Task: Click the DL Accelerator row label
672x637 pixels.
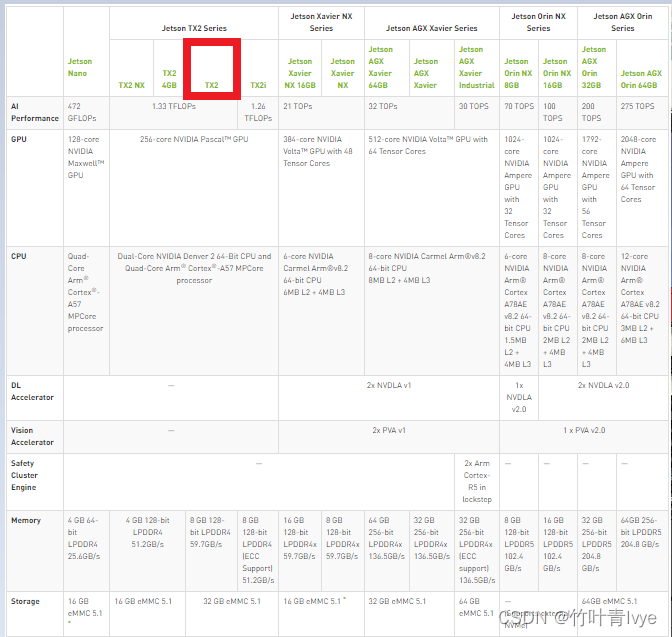Action: tap(33, 391)
